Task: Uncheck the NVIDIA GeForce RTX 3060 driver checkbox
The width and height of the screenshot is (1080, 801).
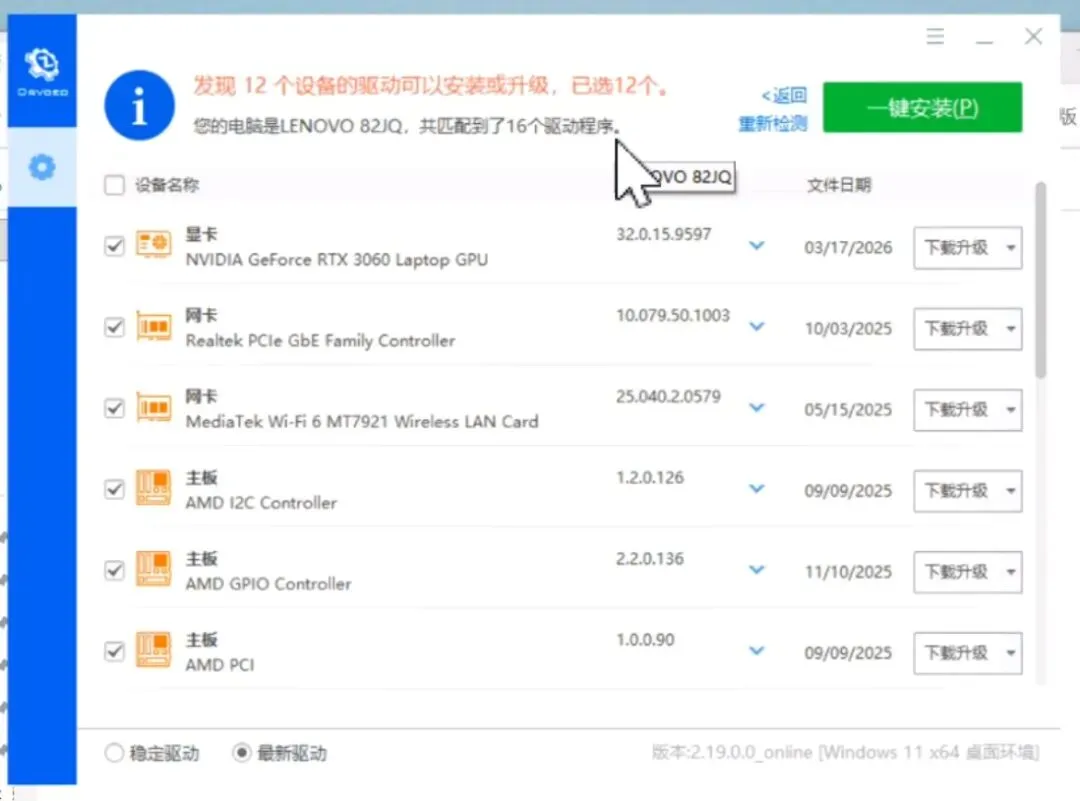Action: coord(114,246)
